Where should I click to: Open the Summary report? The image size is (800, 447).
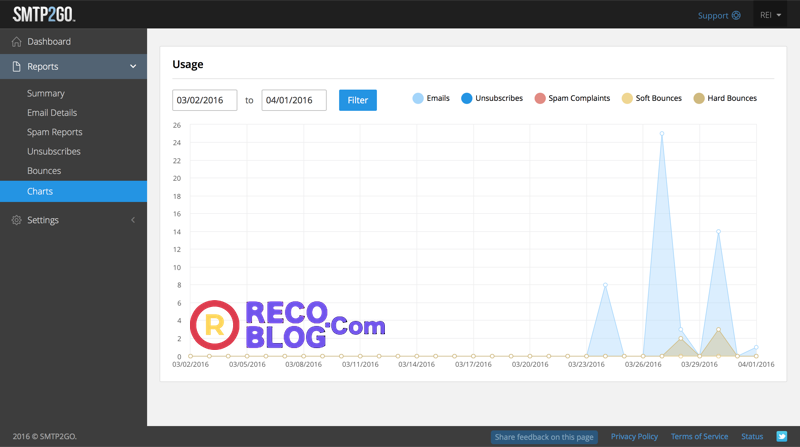46,93
